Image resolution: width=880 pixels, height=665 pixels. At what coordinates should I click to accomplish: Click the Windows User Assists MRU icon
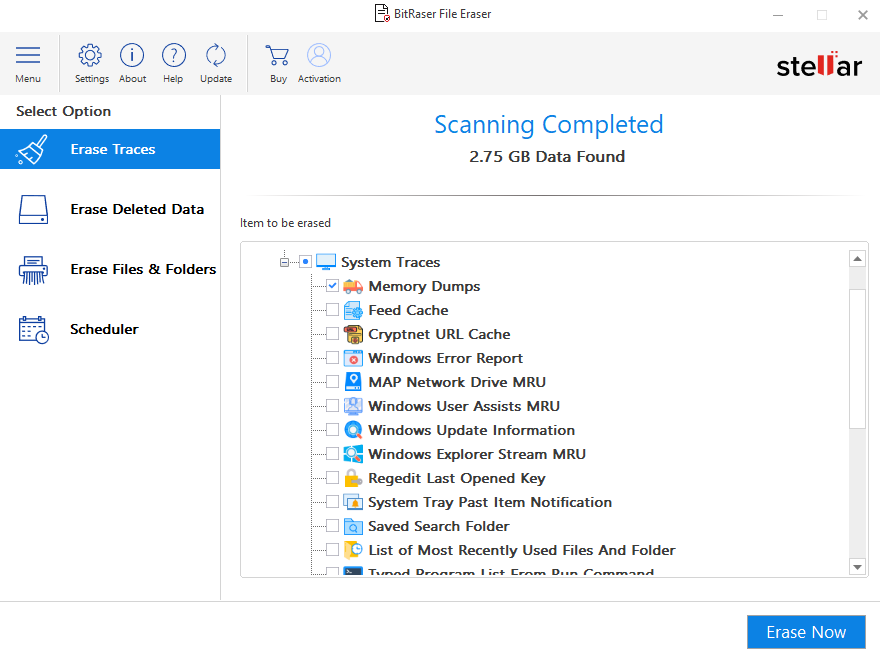tap(353, 406)
